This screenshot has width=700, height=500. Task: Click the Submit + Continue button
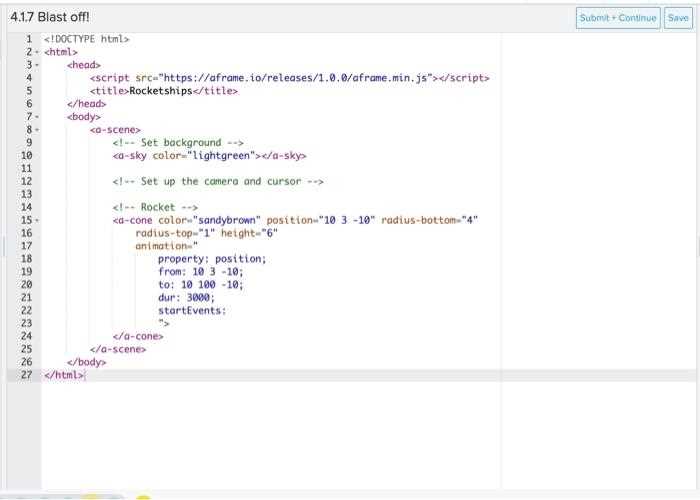point(618,18)
